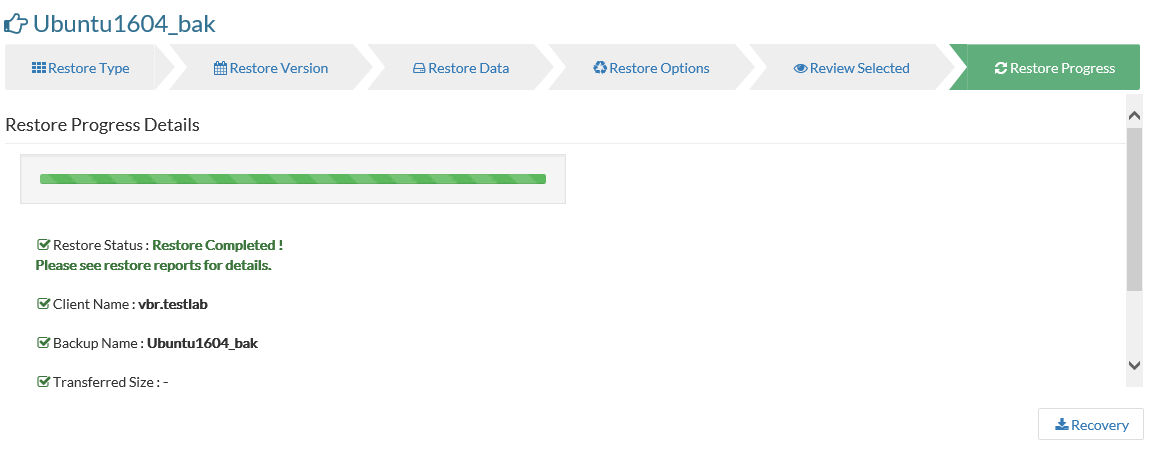Image resolution: width=1156 pixels, height=453 pixels.
Task: Click the green restore progress bar
Action: coord(293,179)
